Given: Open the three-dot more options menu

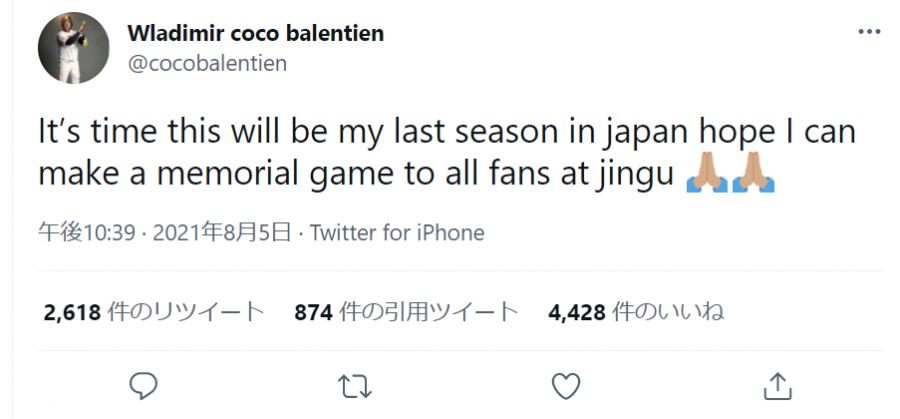Looking at the screenshot, I should pos(870,31).
